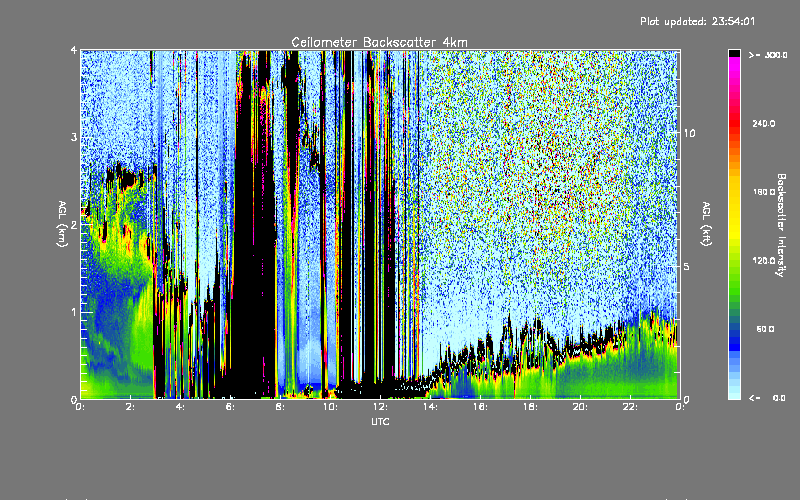The image size is (800, 500).
Task: Click the '10:' tick label on the UTC axis
Action: [x=330, y=407]
